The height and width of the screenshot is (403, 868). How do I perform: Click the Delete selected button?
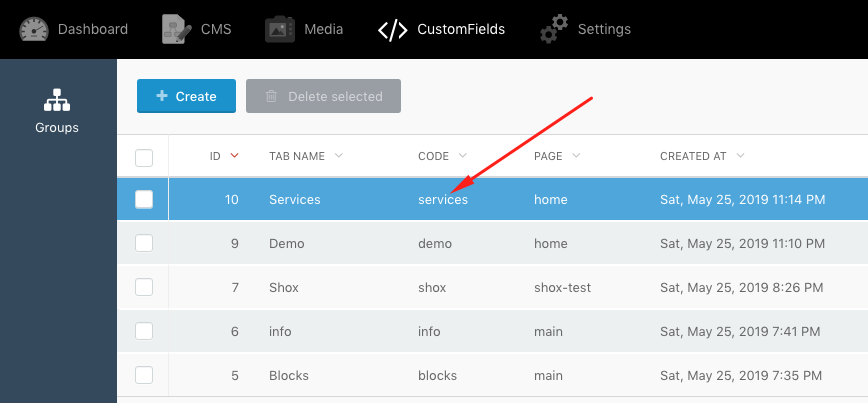323,96
